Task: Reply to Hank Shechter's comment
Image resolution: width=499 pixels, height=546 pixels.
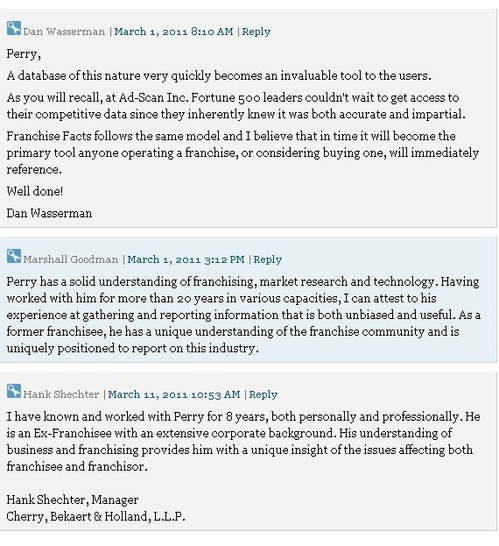Action: point(263,395)
